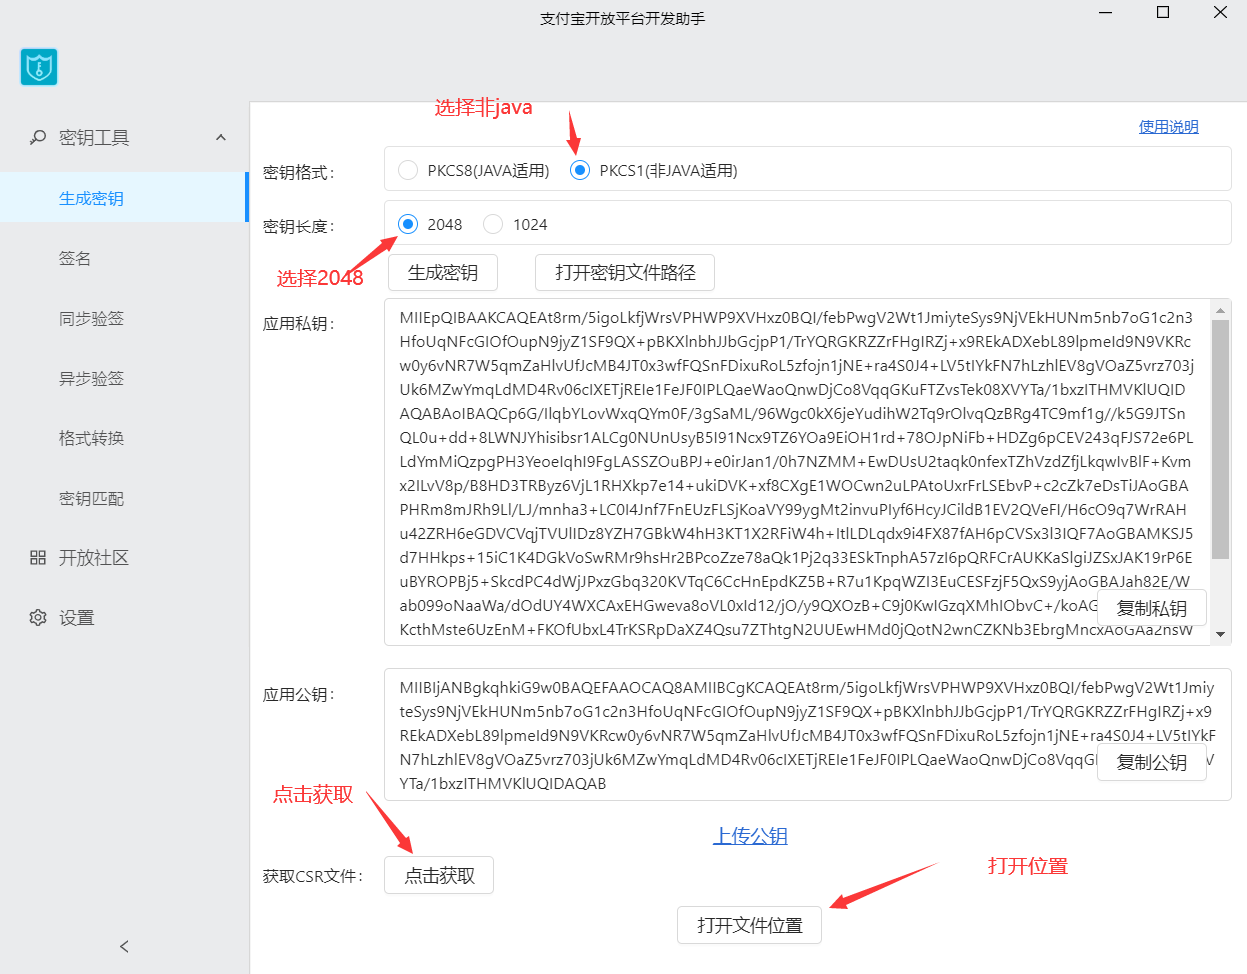The image size is (1247, 974).
Task: Click the 生成密钥 button
Action: pyautogui.click(x=442, y=272)
